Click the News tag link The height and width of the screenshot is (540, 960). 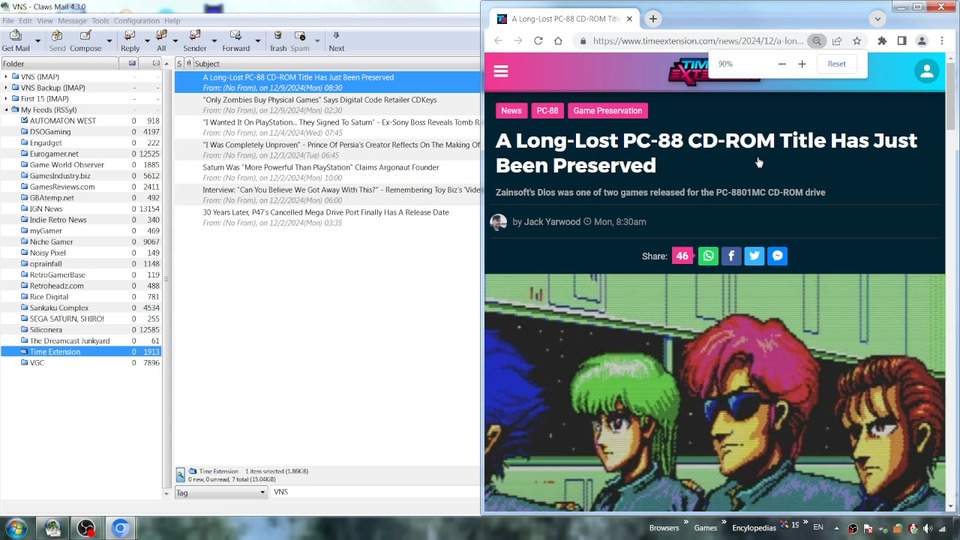[x=511, y=111]
